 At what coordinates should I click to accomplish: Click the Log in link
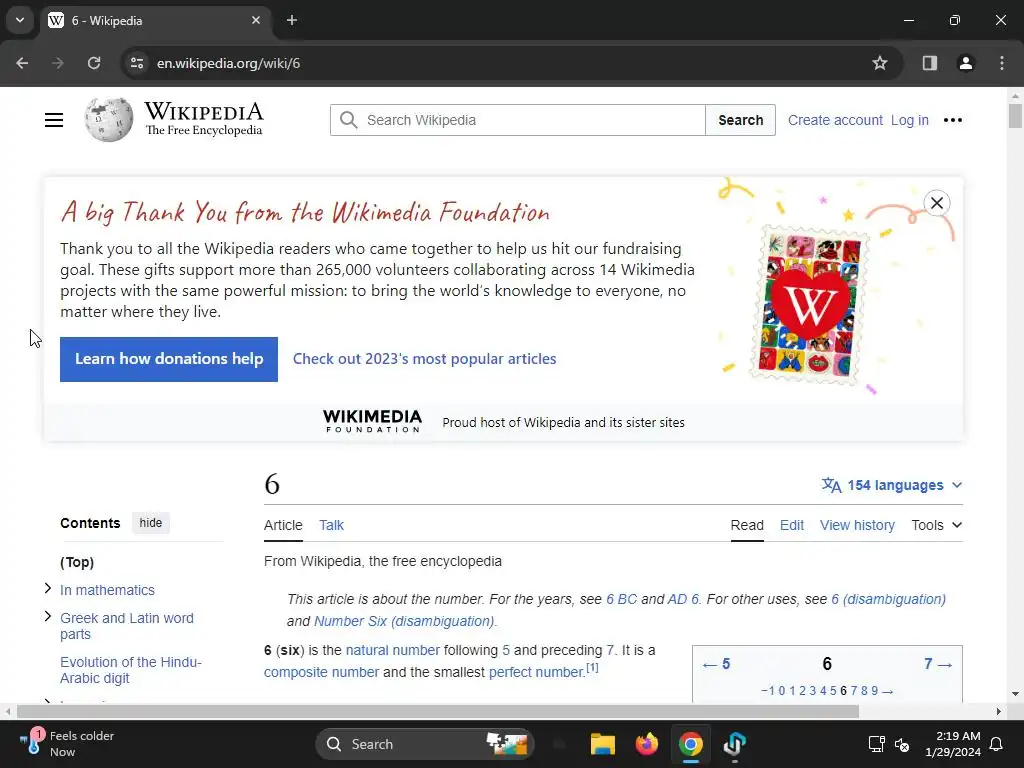pos(909,120)
